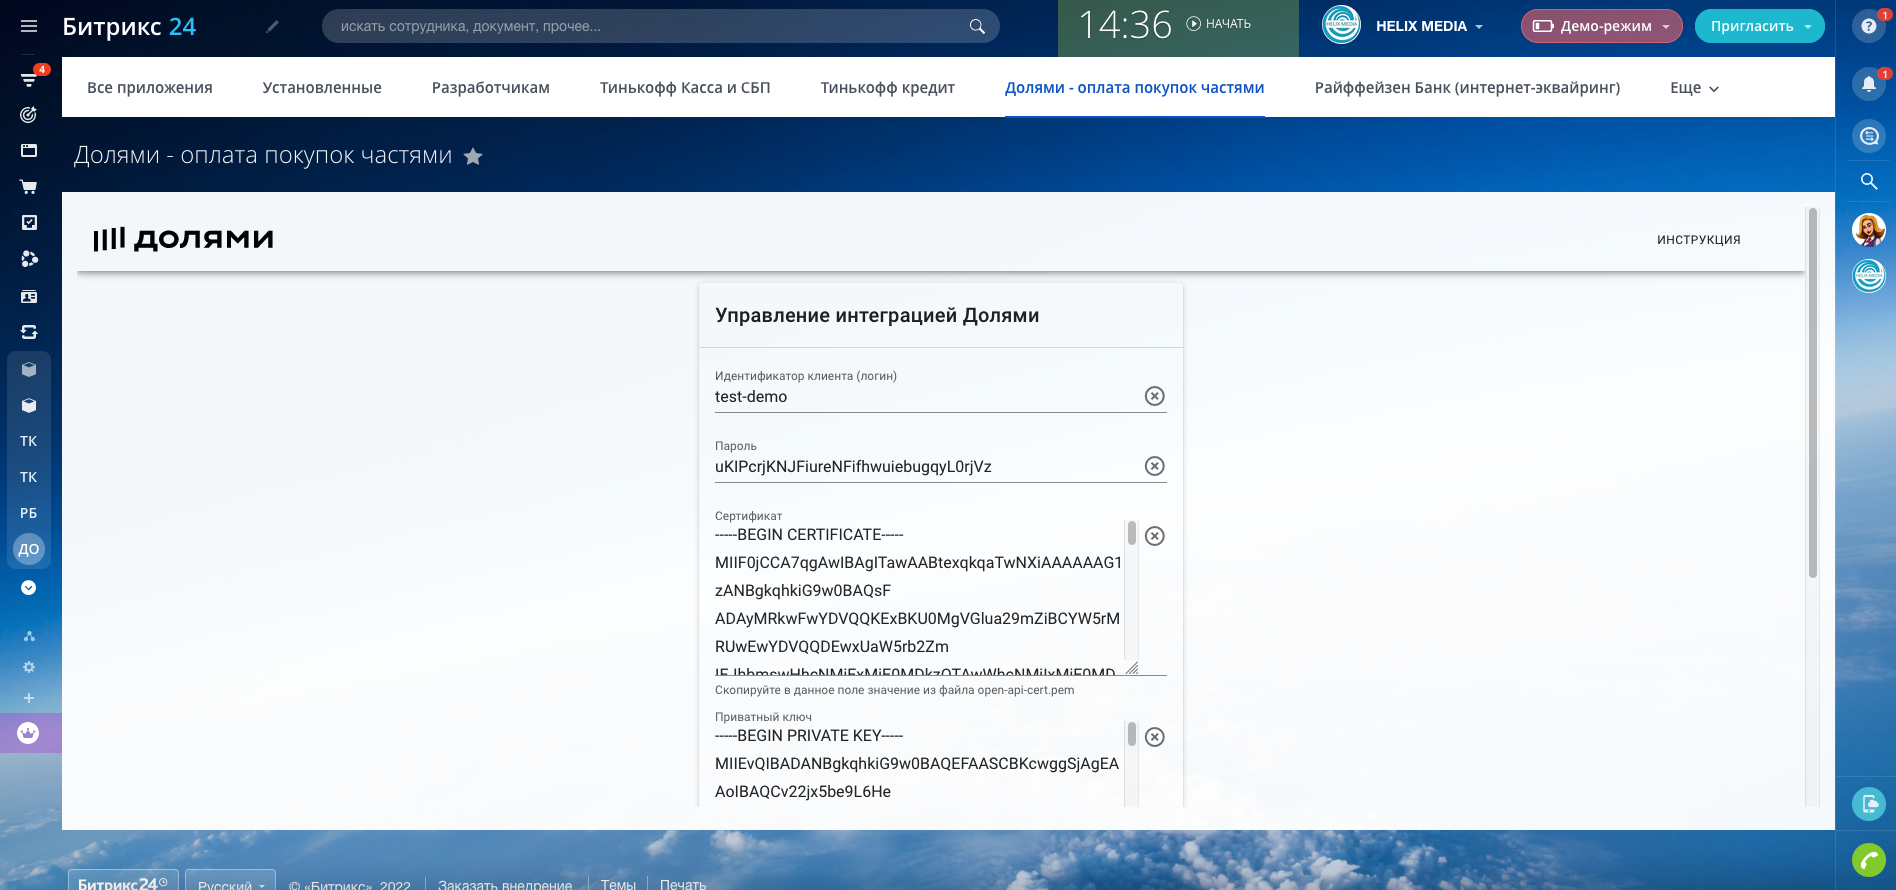Image resolution: width=1896 pixels, height=890 pixels.
Task: Open the tasks checkmark sidebar icon
Action: pos(29,223)
